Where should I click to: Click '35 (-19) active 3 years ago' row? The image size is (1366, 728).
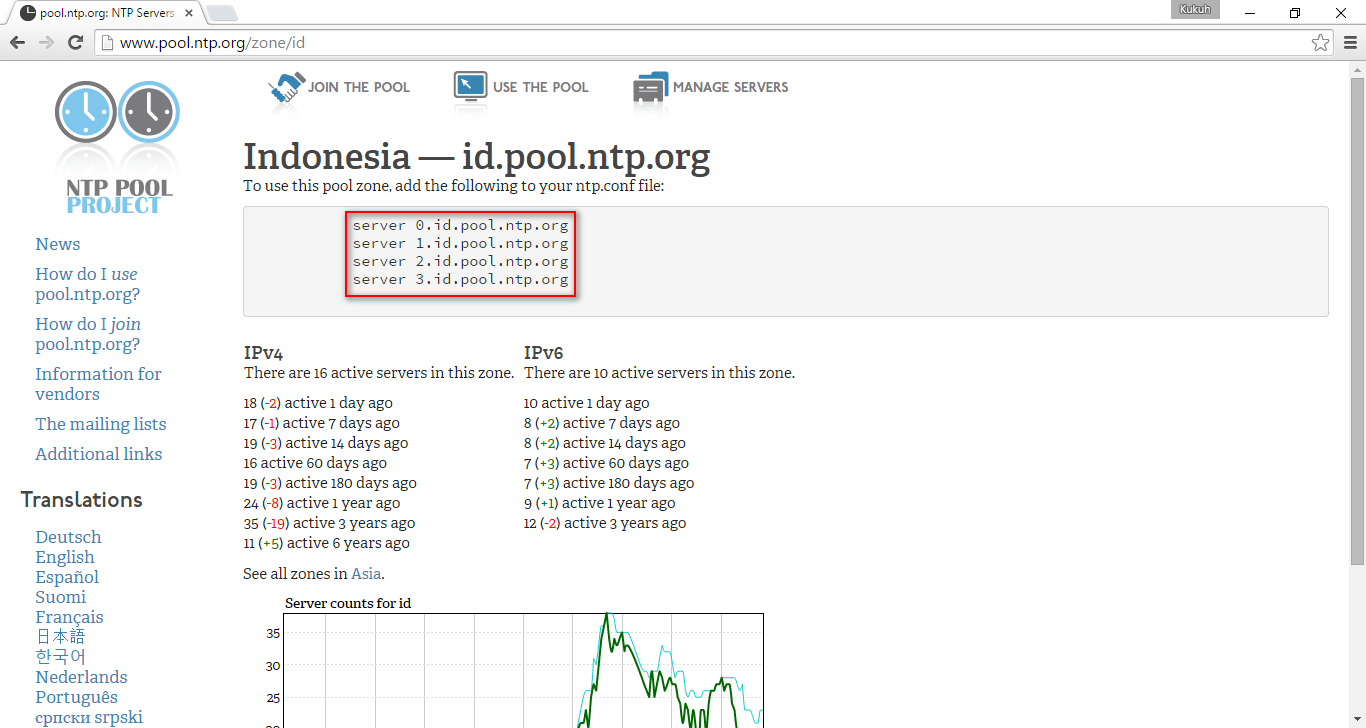pyautogui.click(x=329, y=523)
